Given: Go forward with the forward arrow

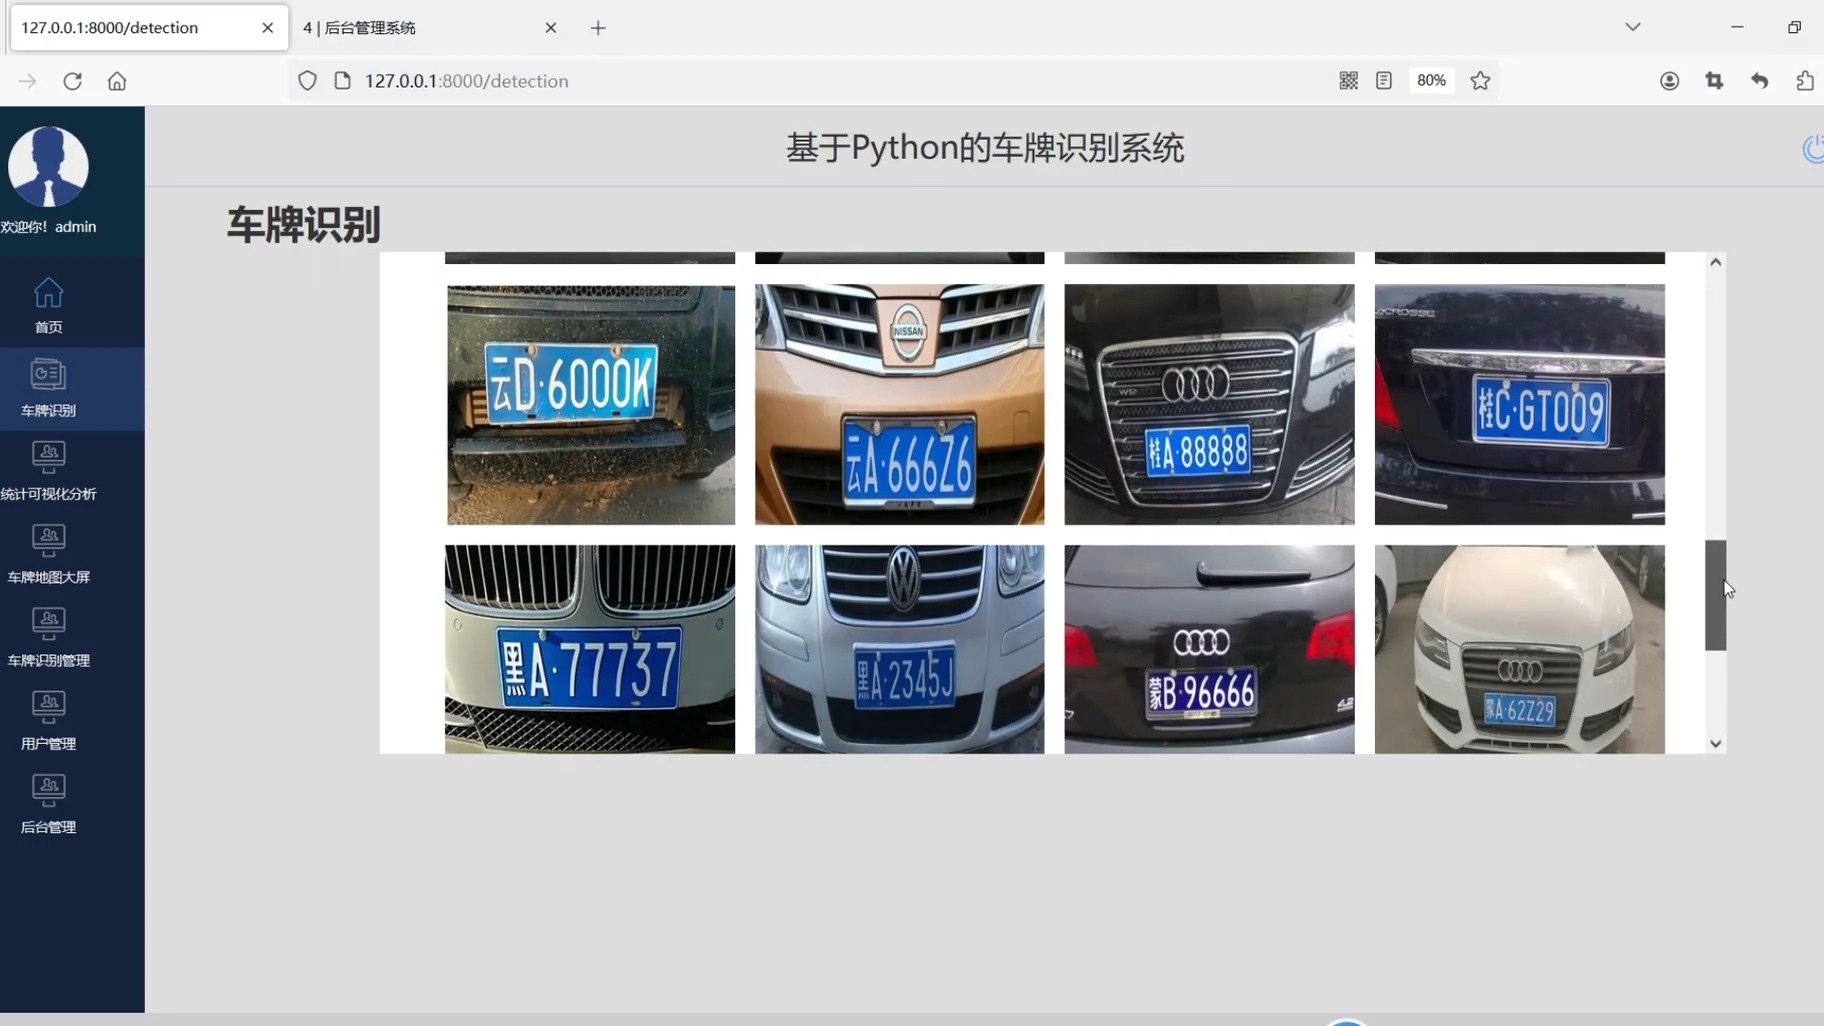Looking at the screenshot, I should [27, 81].
